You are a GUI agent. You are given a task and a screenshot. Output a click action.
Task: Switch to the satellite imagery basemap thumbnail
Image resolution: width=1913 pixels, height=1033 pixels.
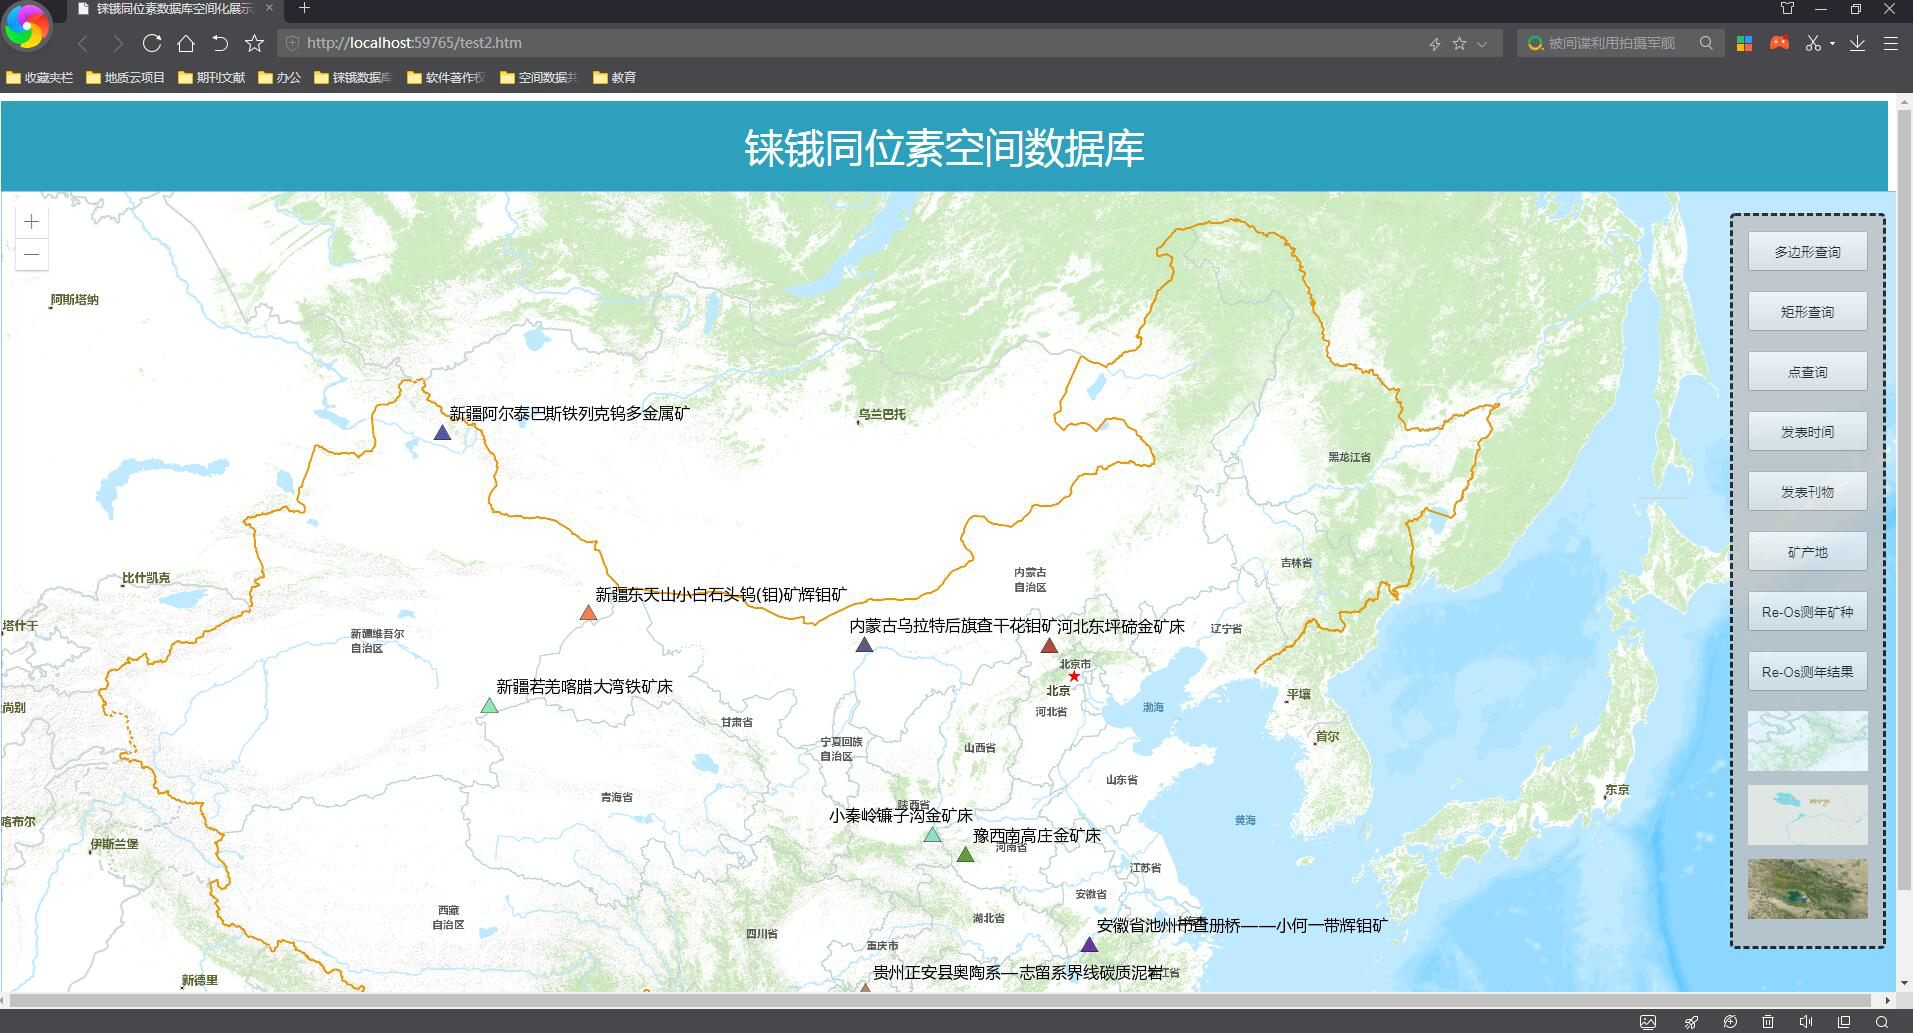[x=1807, y=888]
